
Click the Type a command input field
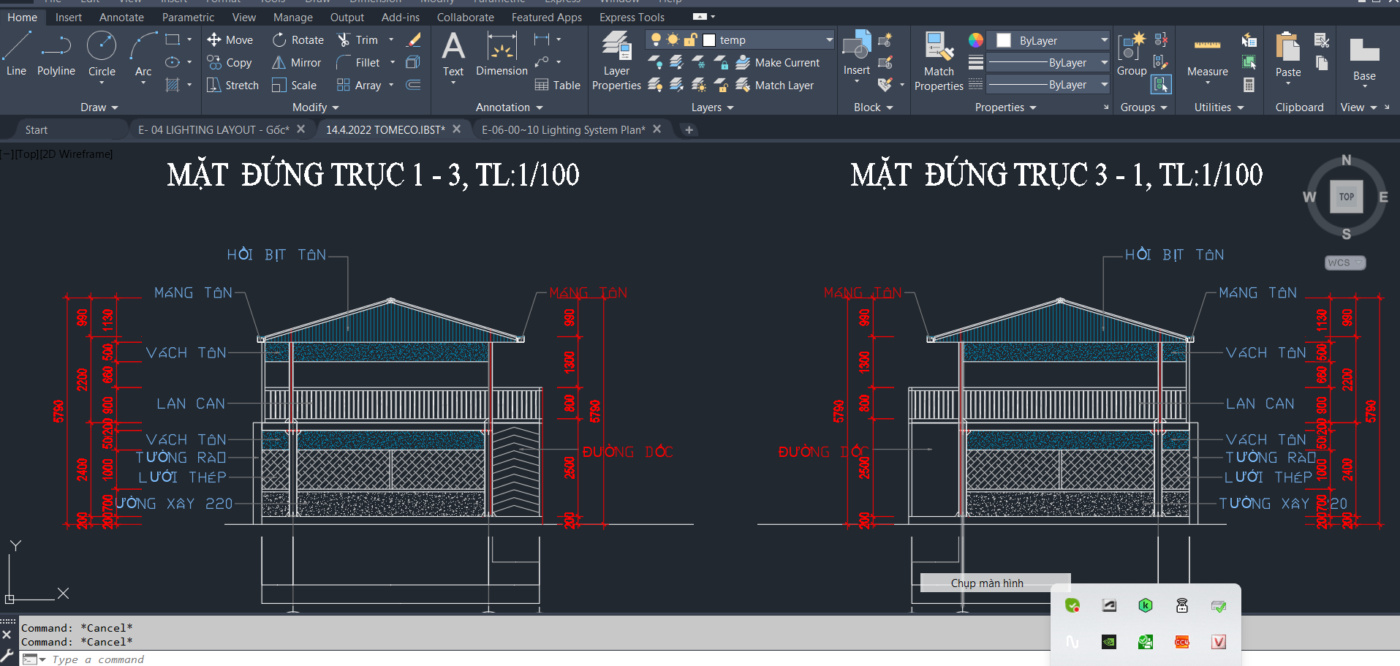coord(100,659)
